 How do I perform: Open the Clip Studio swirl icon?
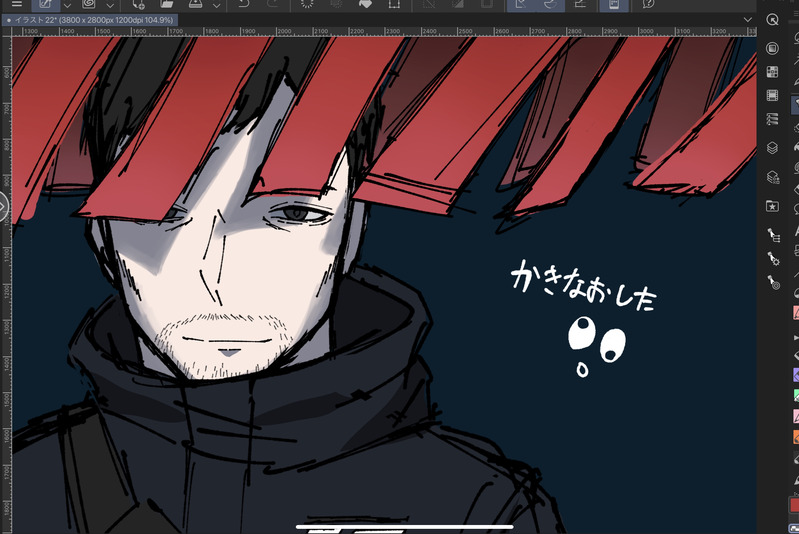(89, 4)
